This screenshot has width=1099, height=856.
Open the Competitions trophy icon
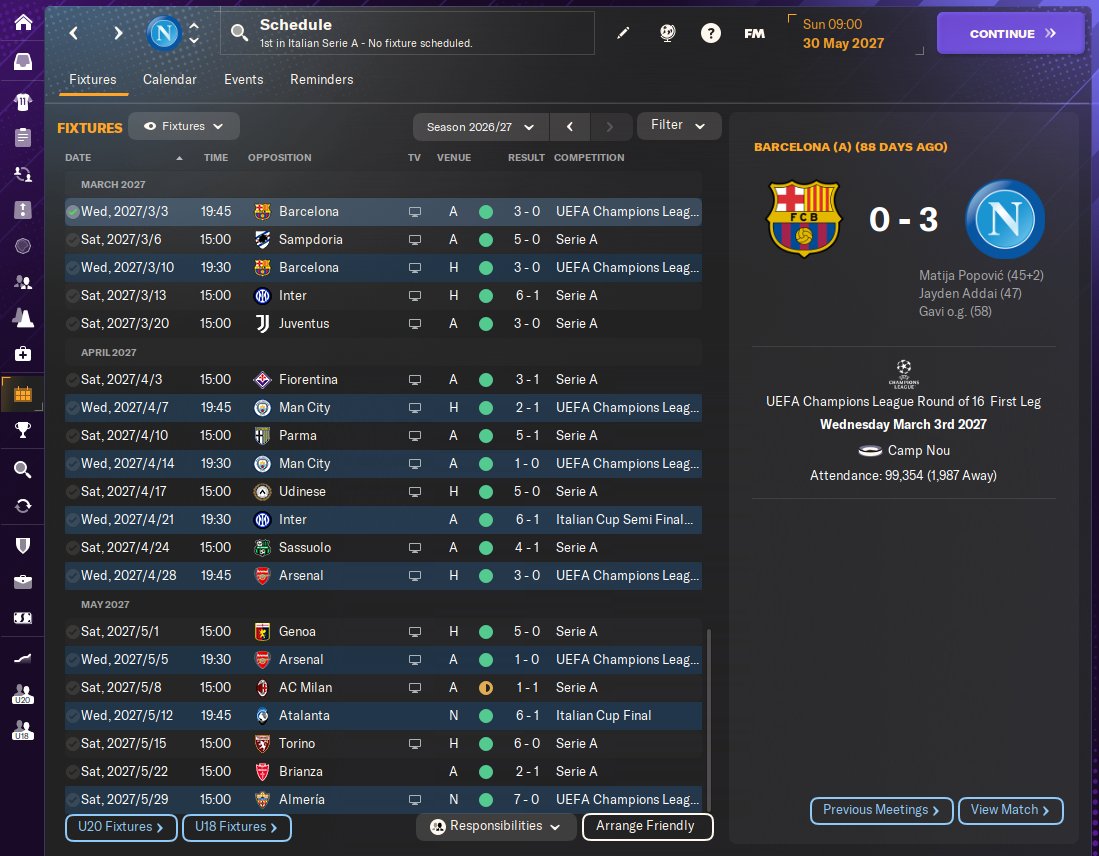[x=22, y=431]
